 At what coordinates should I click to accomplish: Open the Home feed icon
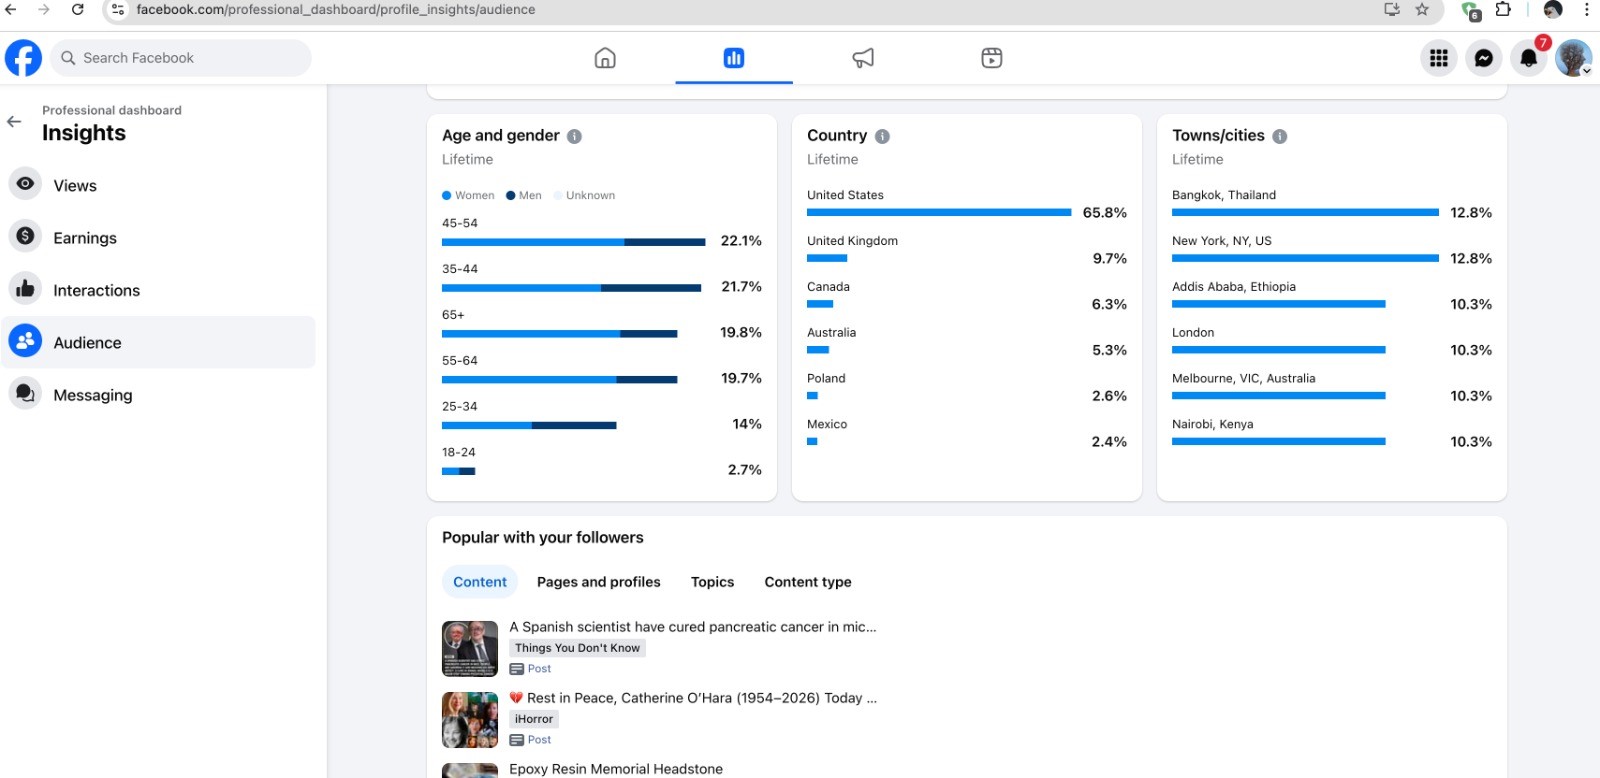coord(605,58)
